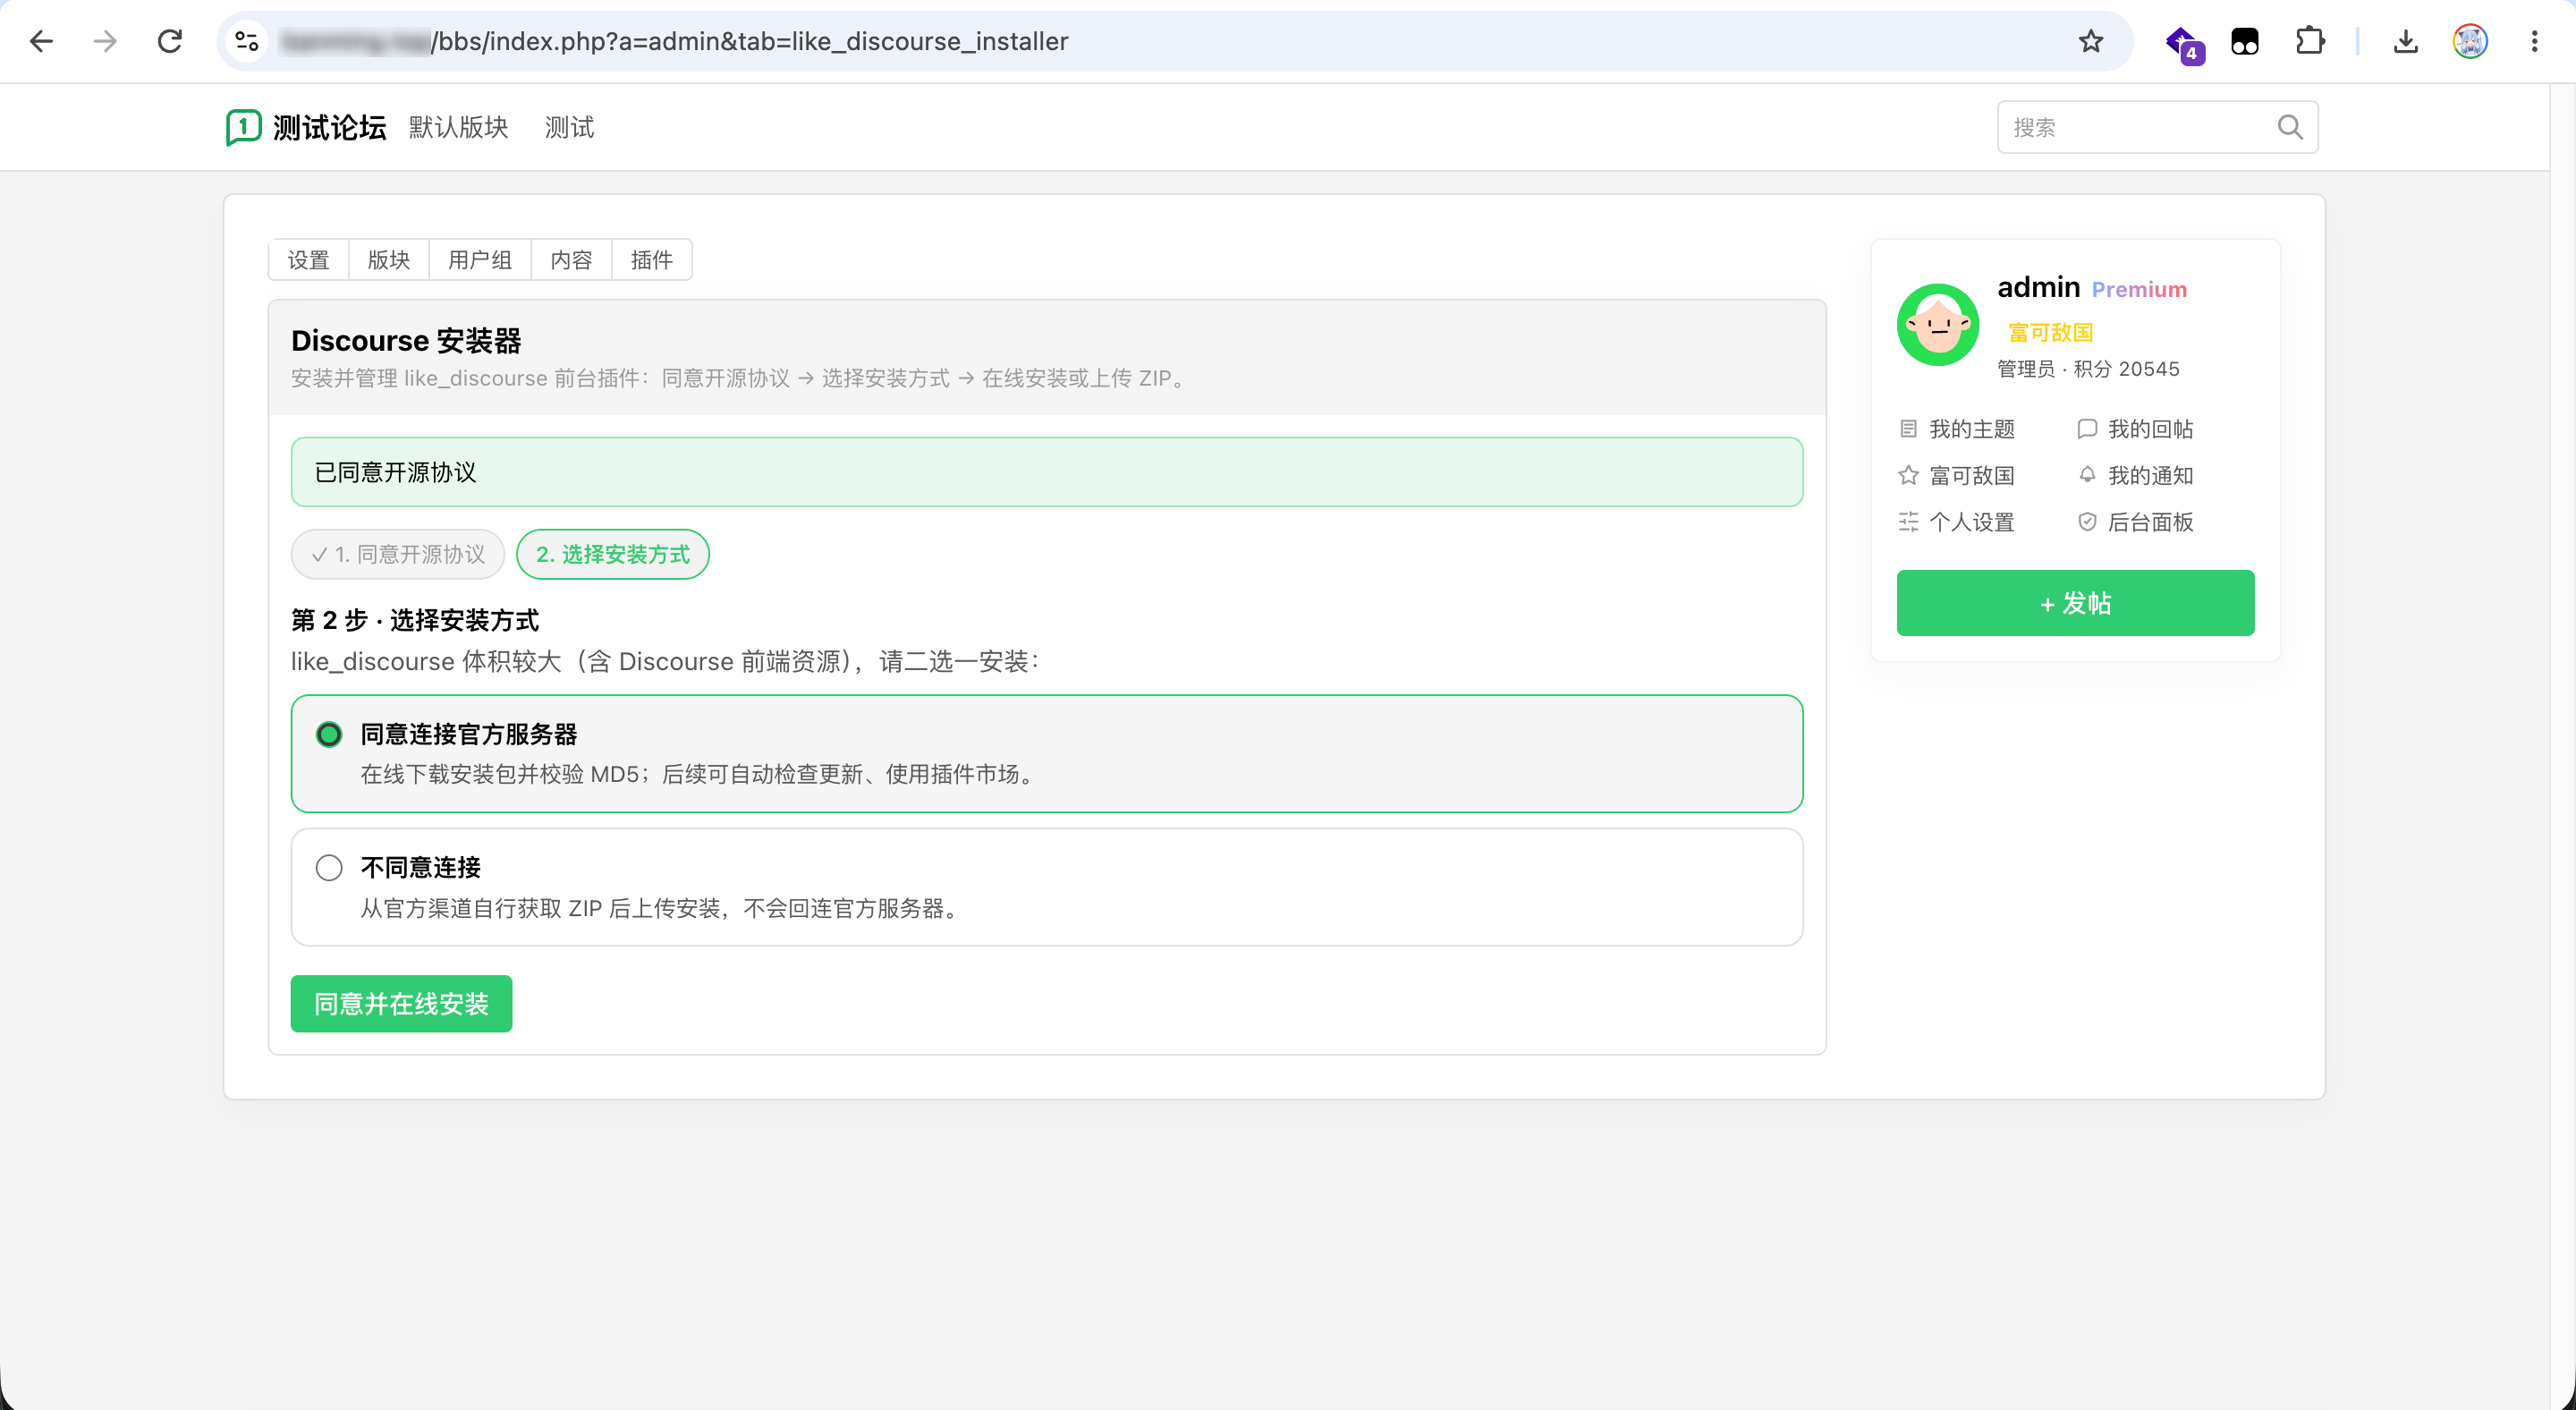Open the extensions puzzle icon
Screen dimensions: 2576x1410
2310,41
